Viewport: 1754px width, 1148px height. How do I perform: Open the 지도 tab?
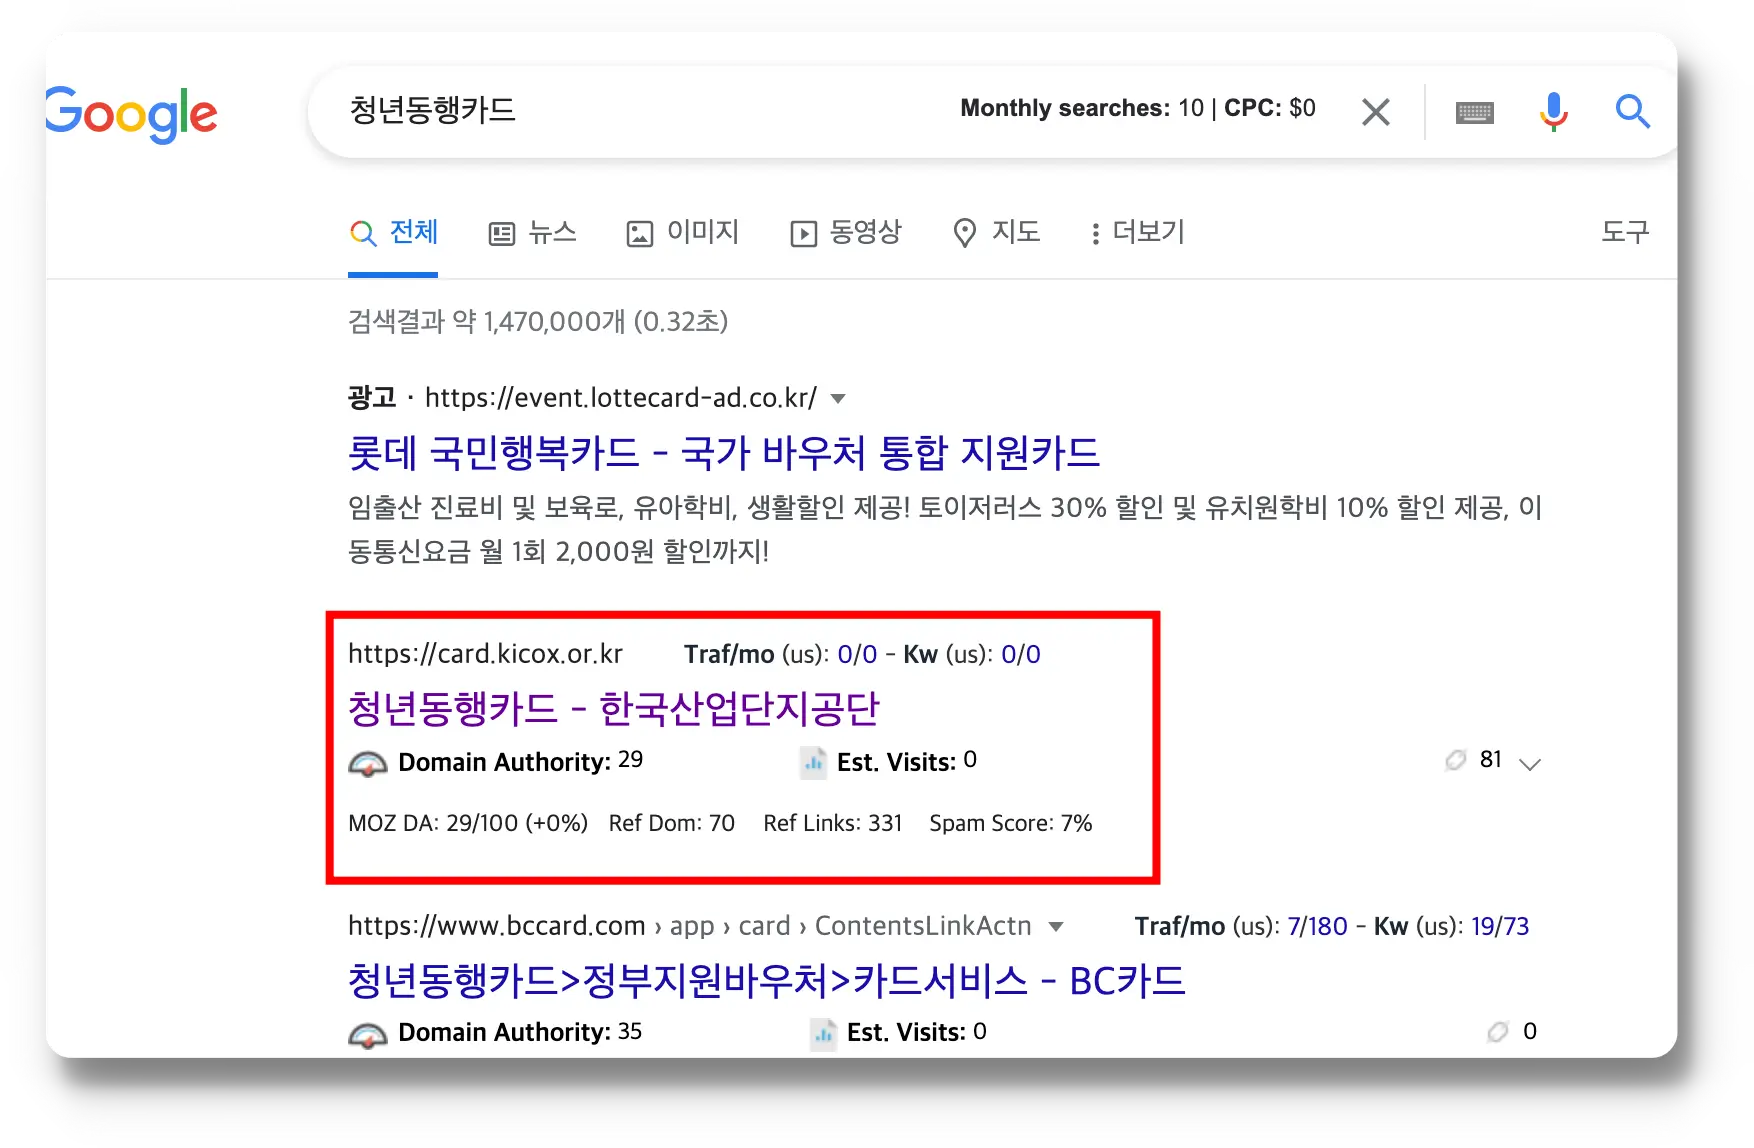coord(996,233)
